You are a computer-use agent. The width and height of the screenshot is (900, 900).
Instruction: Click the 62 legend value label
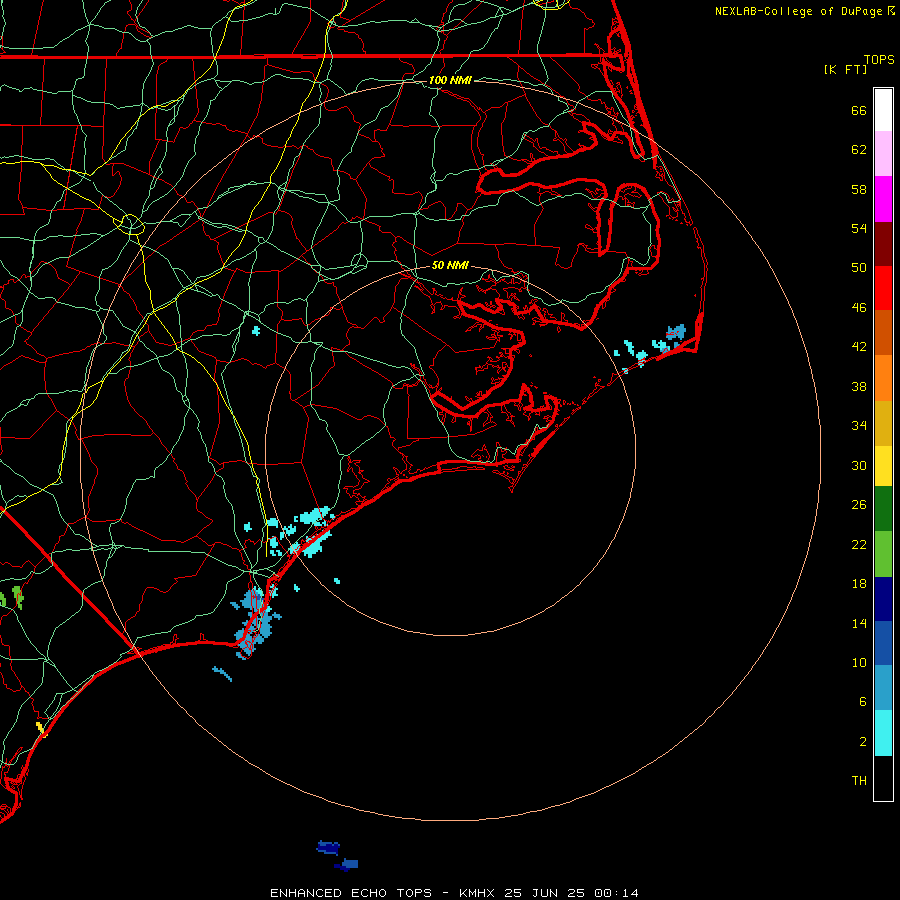(x=859, y=150)
